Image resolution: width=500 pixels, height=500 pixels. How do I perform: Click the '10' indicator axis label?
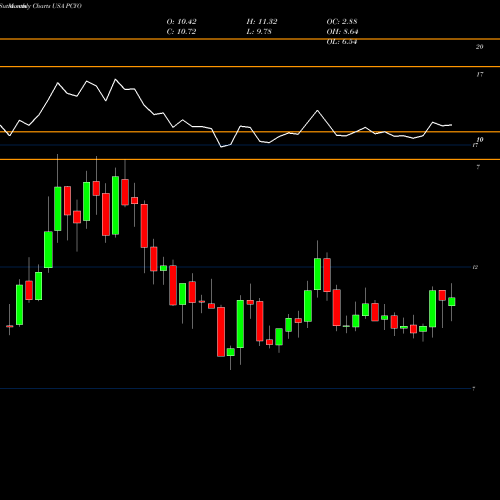click(480, 140)
